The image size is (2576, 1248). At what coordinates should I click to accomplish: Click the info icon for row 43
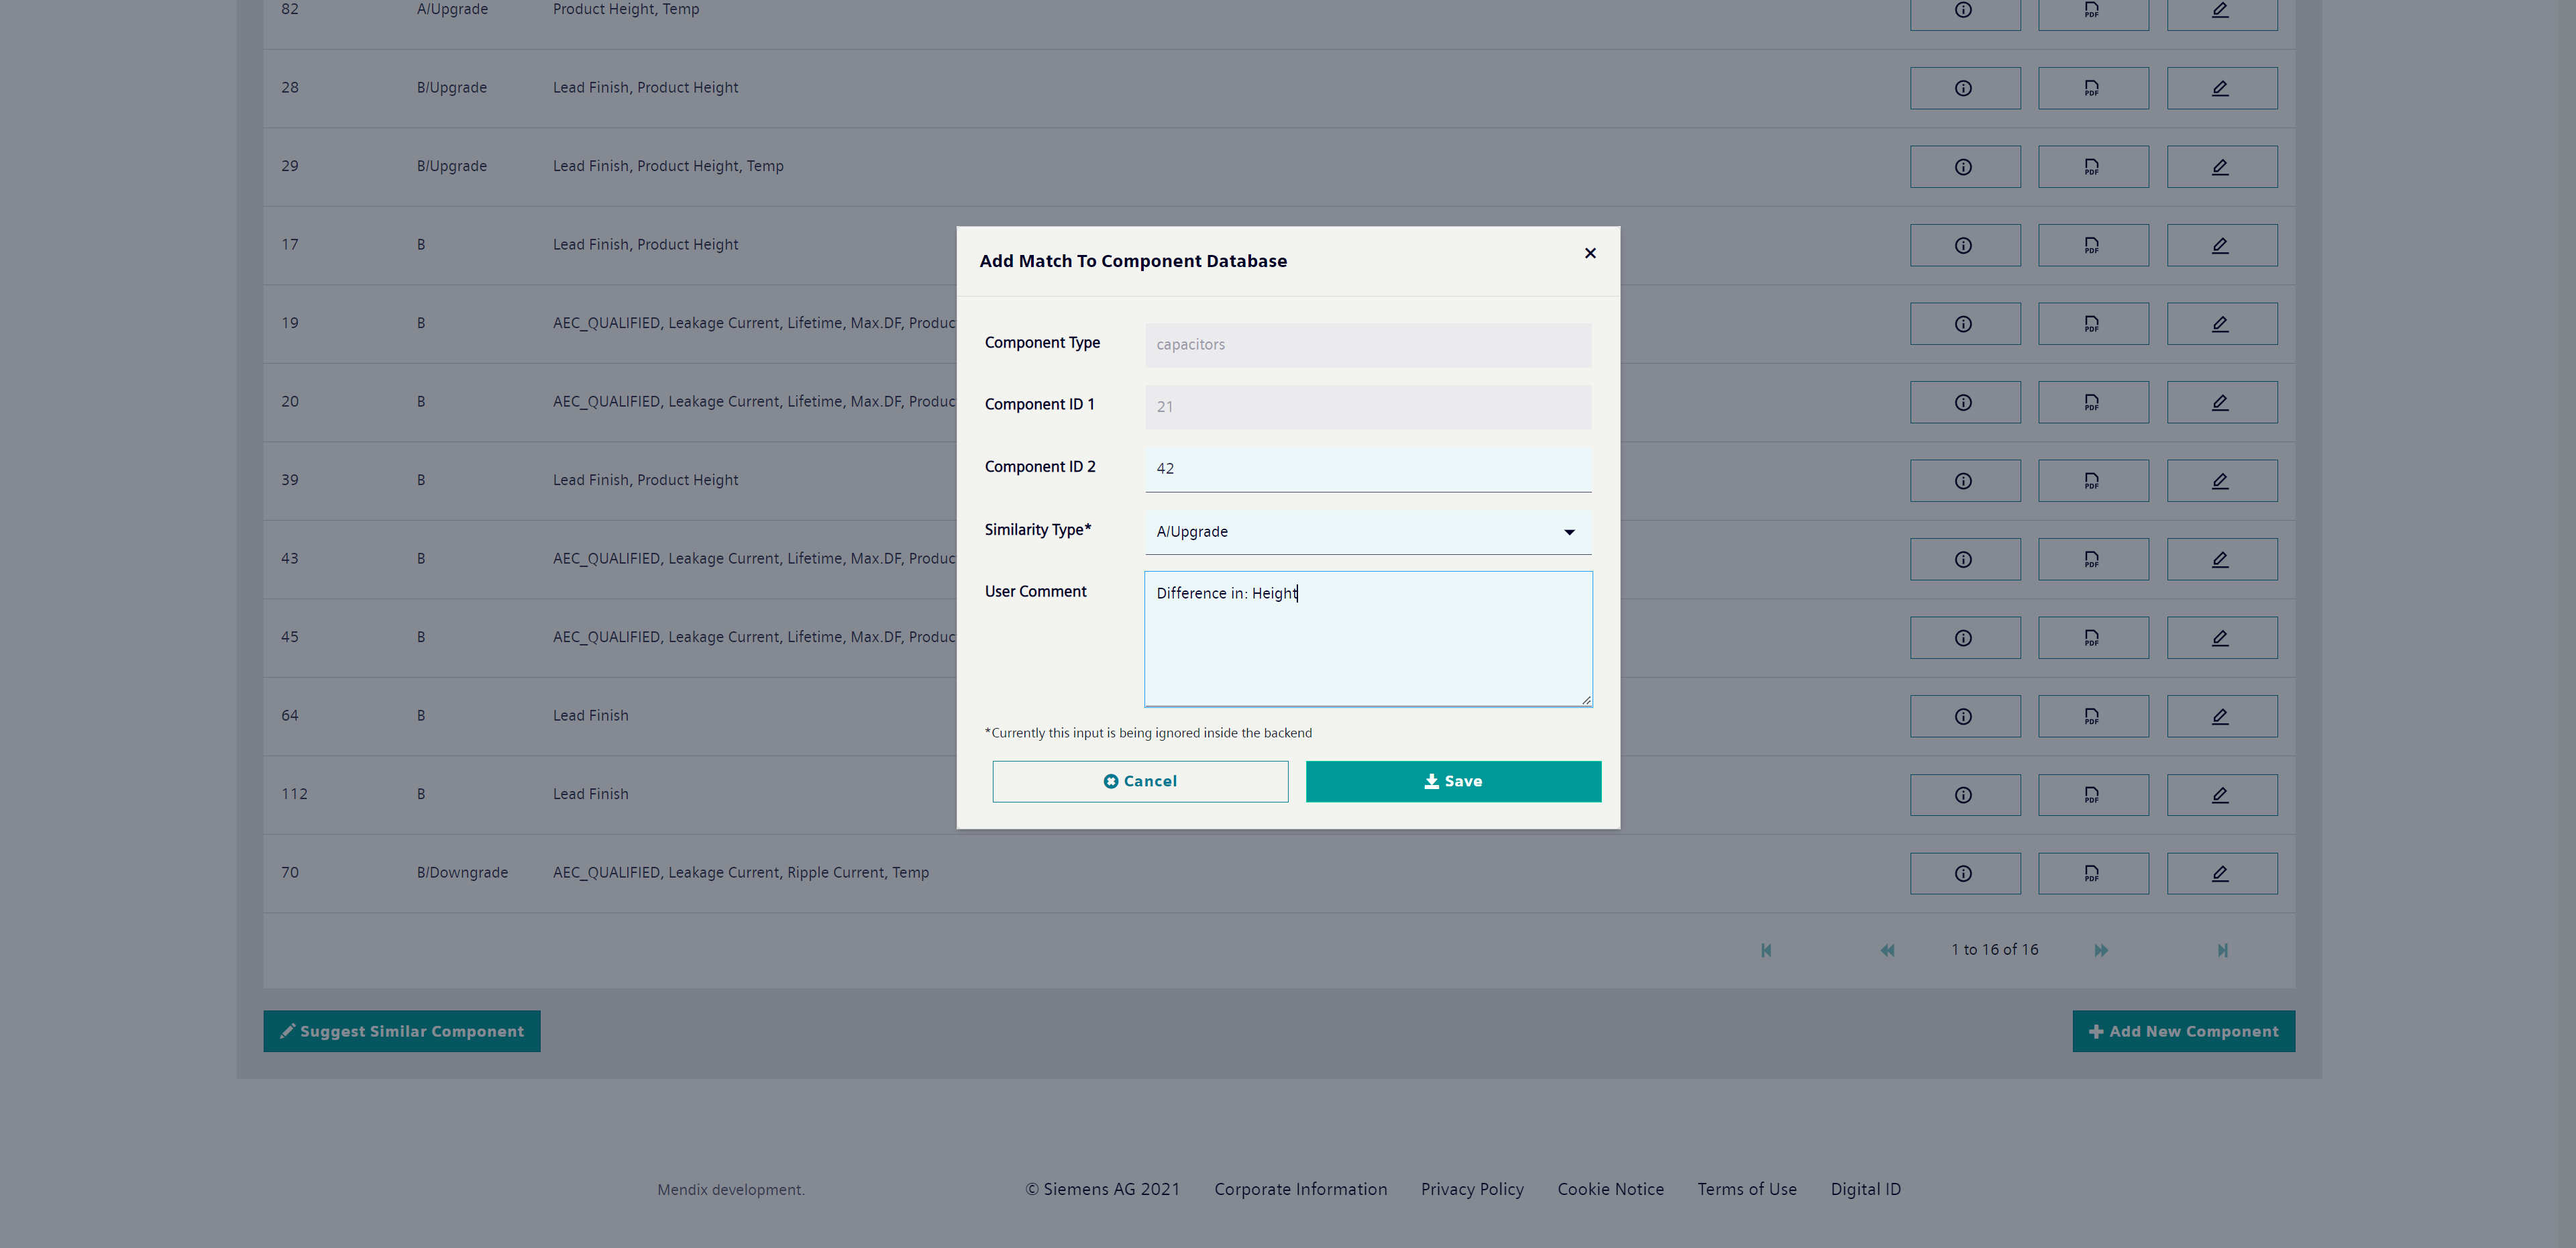(1965, 558)
